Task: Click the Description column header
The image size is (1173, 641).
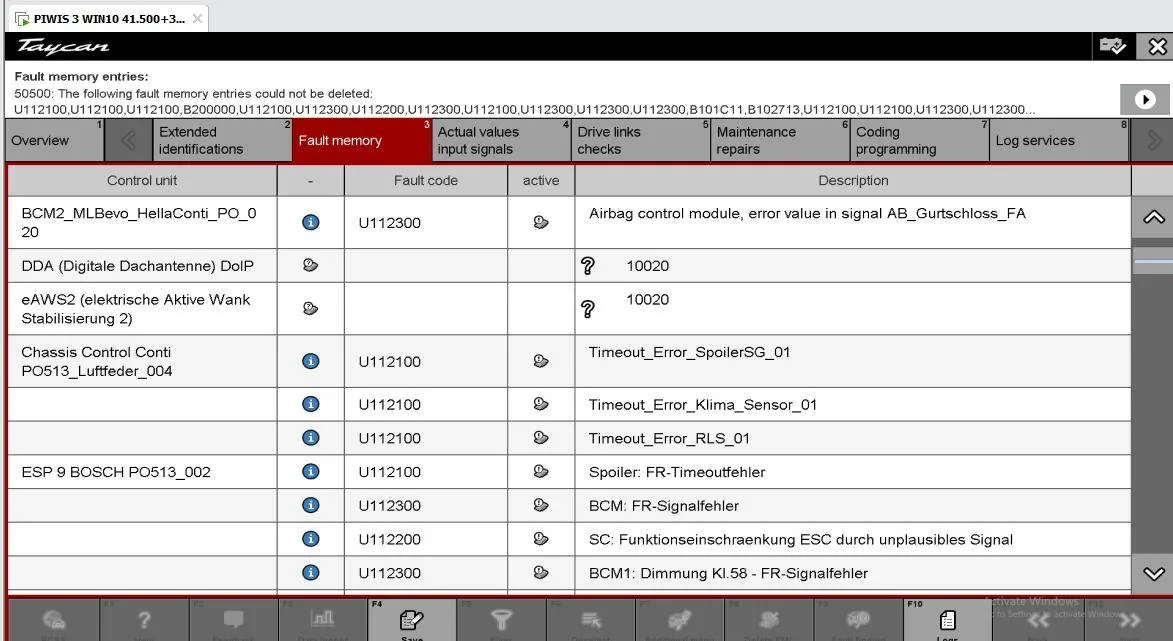Action: pyautogui.click(x=853, y=180)
